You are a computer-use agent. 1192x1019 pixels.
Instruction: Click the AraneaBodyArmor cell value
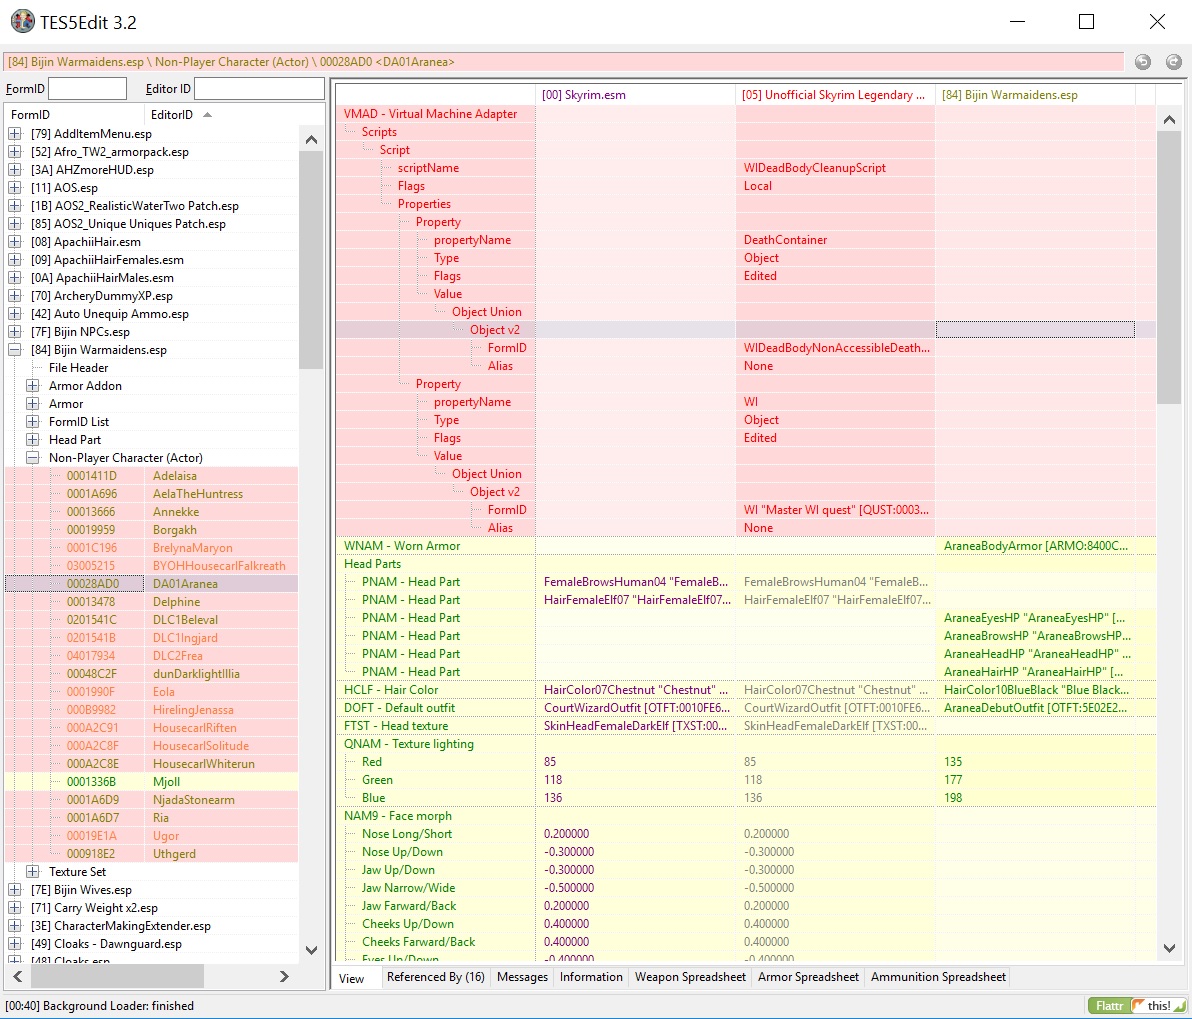point(1035,546)
